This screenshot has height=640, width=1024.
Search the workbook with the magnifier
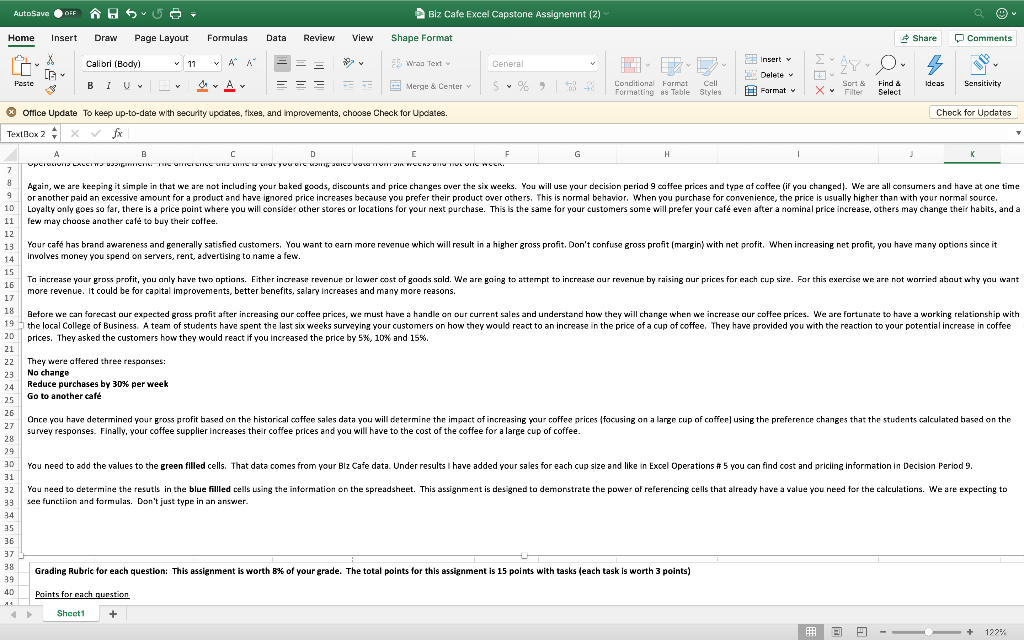[x=978, y=13]
